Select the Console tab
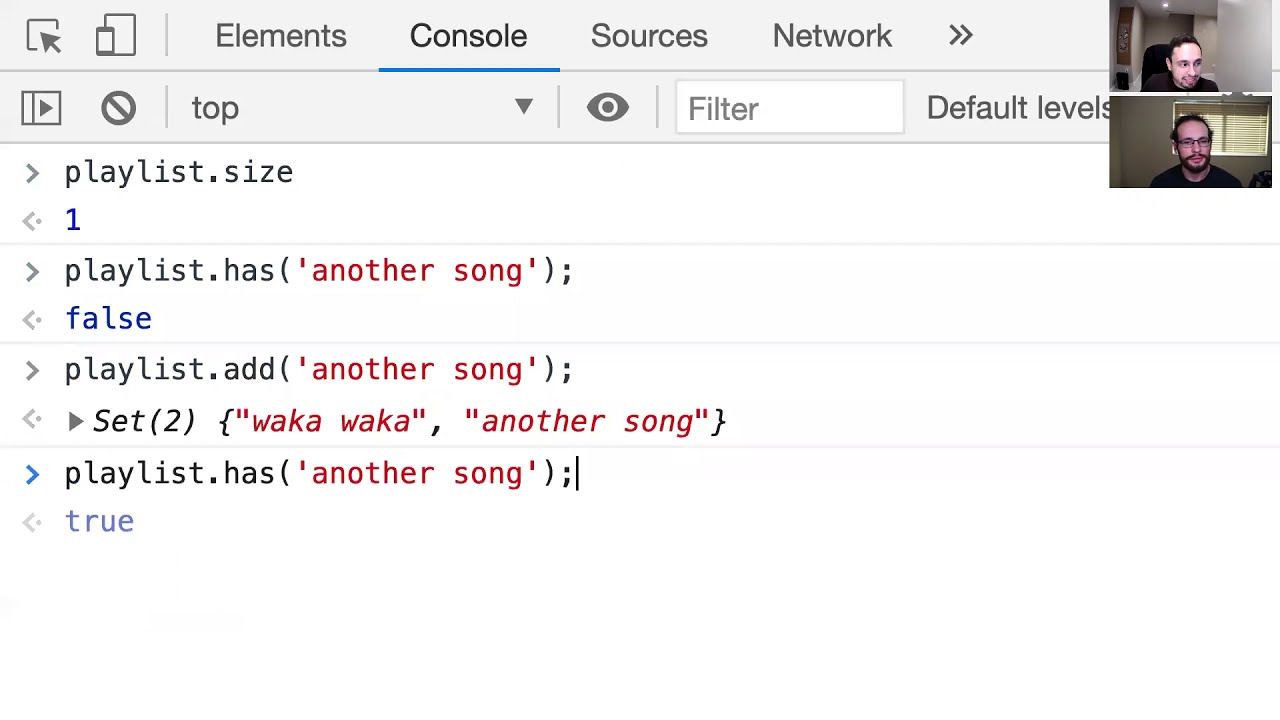Viewport: 1280px width, 720px height. click(468, 36)
